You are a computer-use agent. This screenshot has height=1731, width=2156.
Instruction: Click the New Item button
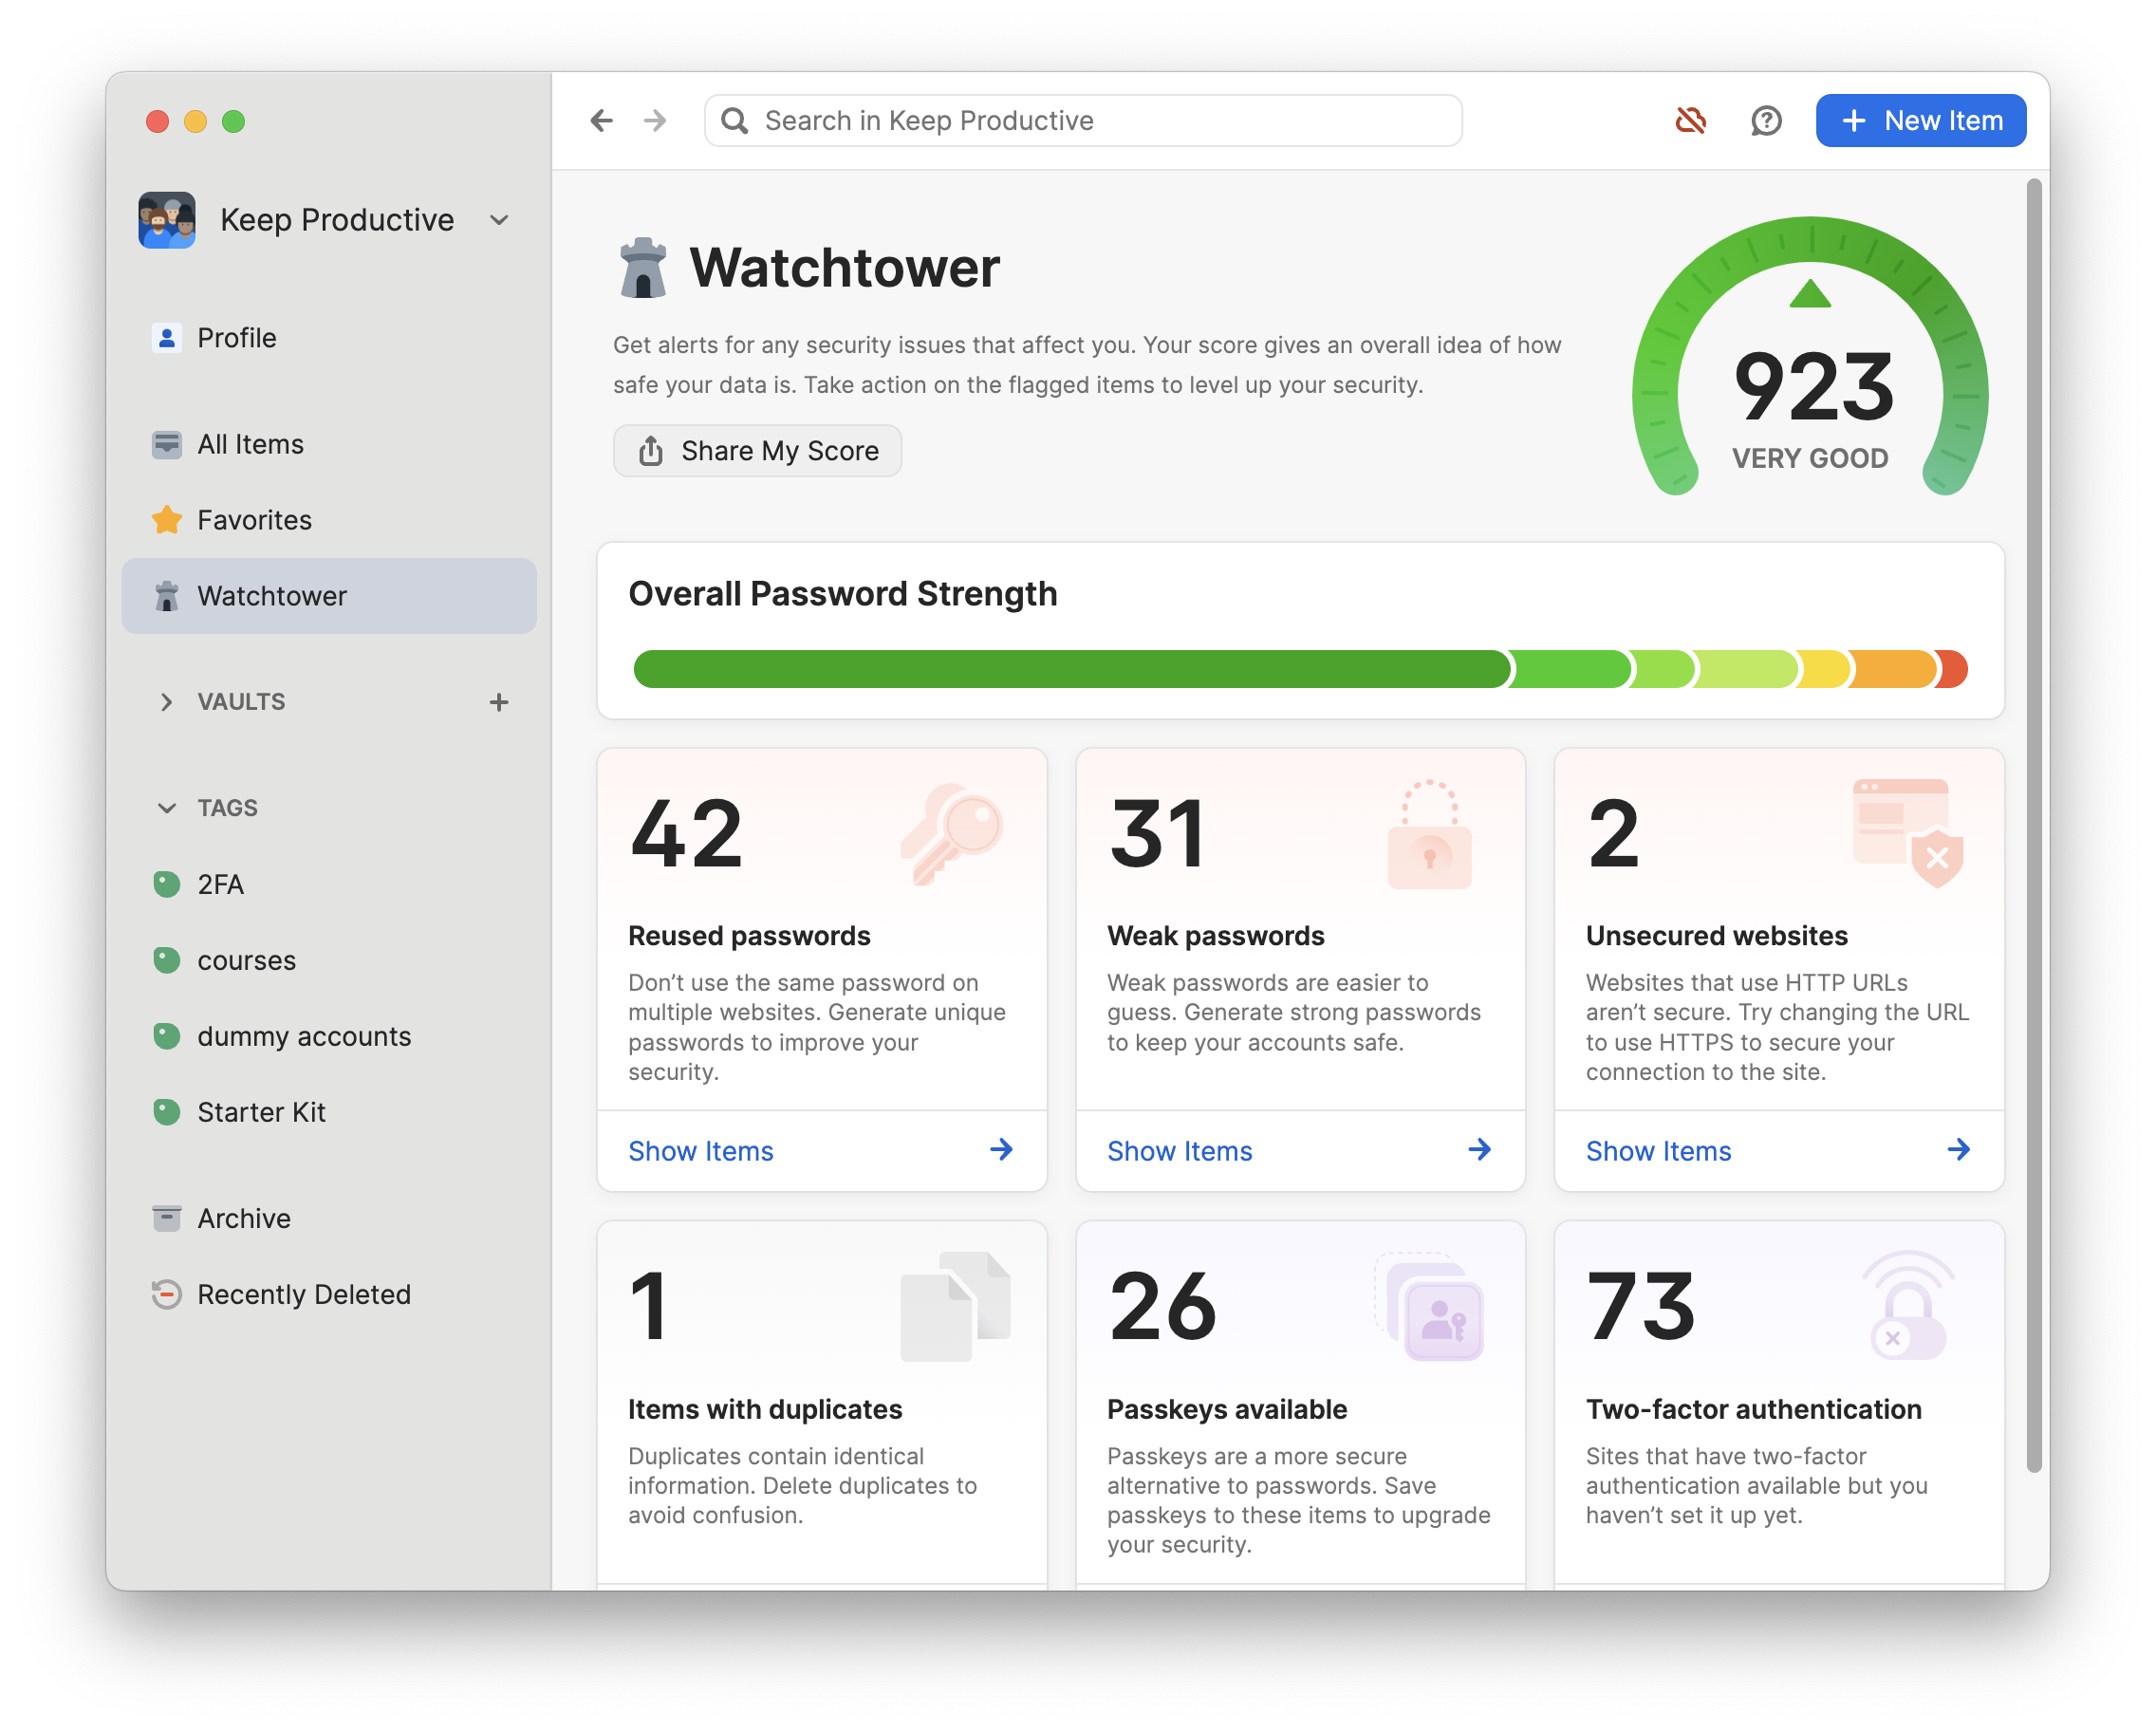[x=1920, y=120]
